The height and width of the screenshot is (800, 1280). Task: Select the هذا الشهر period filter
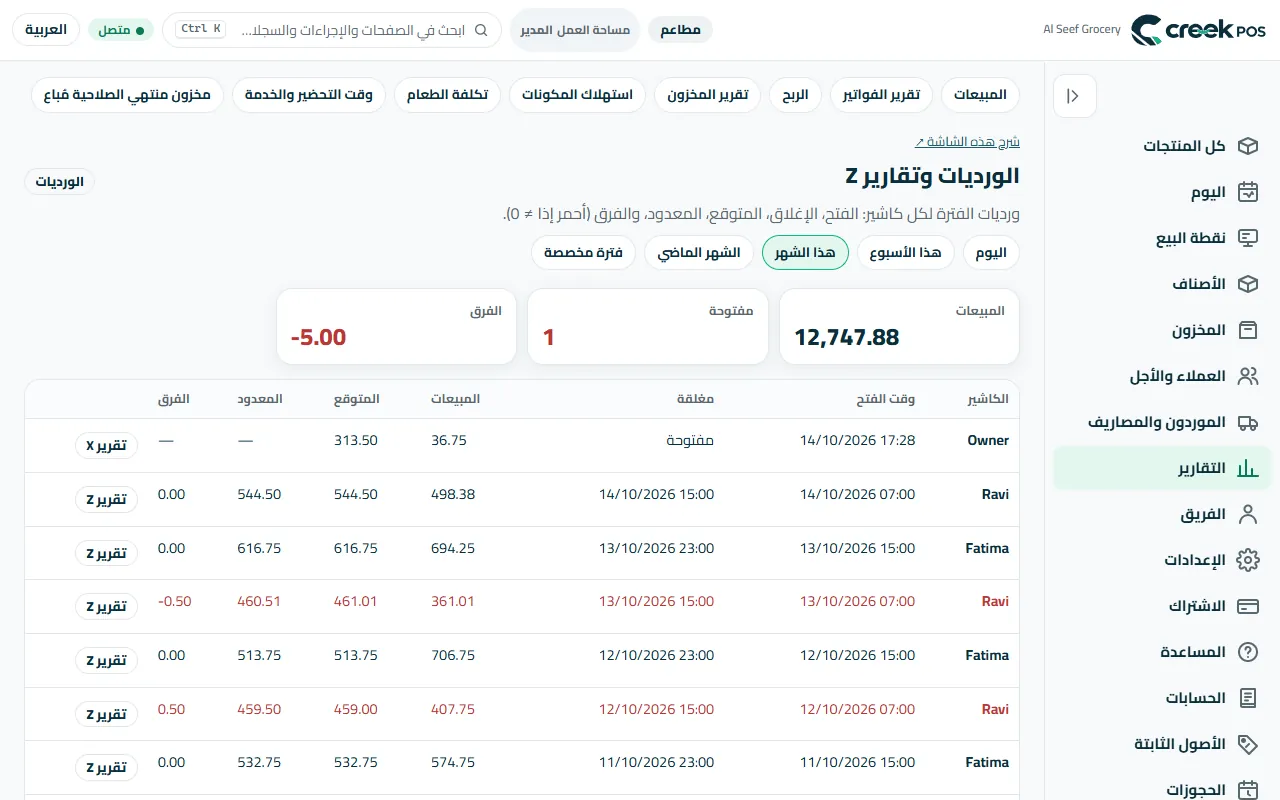[805, 253]
